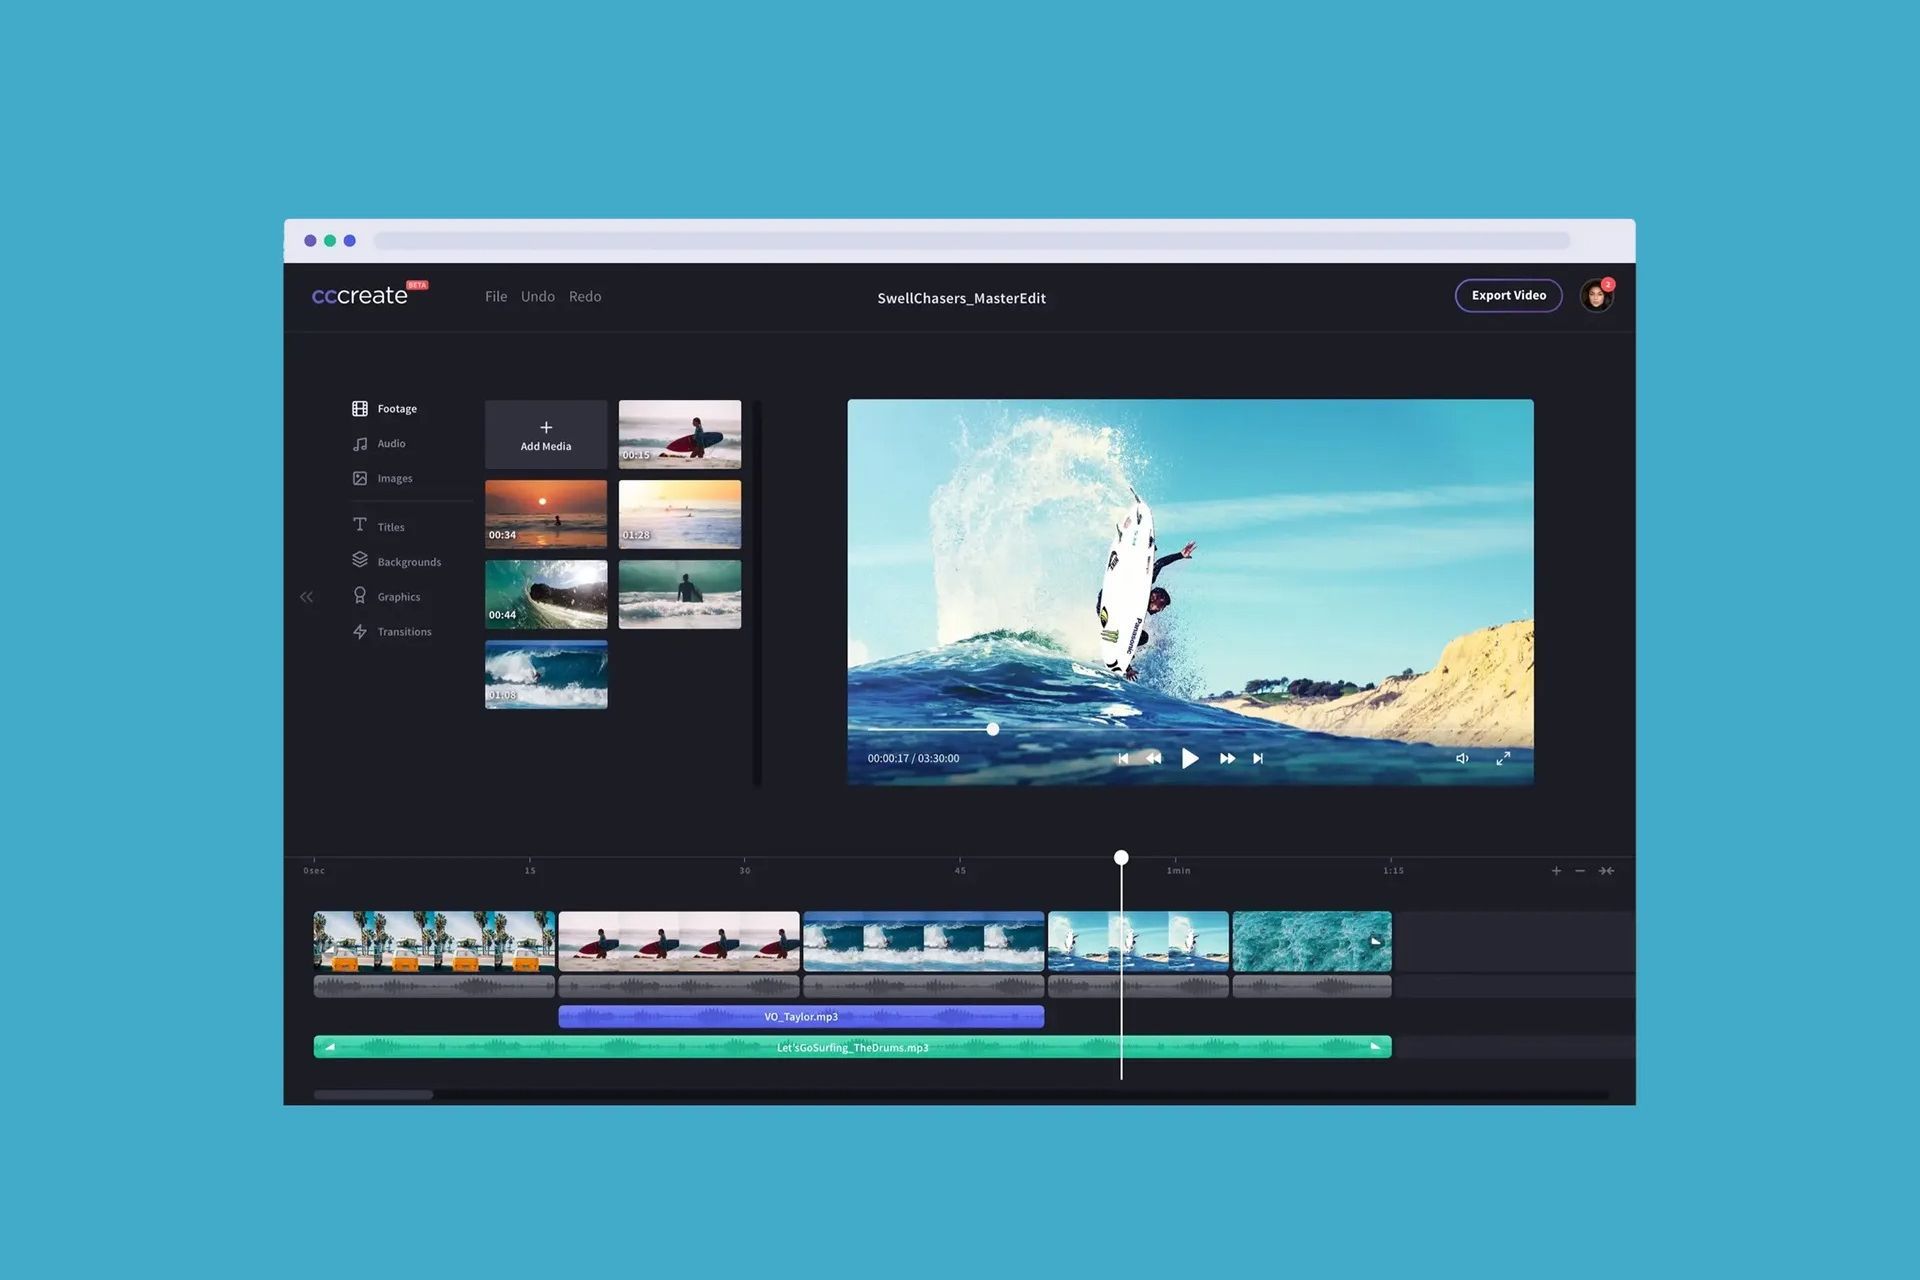This screenshot has height=1280, width=1920.
Task: Select the 00:34 sunset clip thumbnail
Action: pyautogui.click(x=545, y=514)
